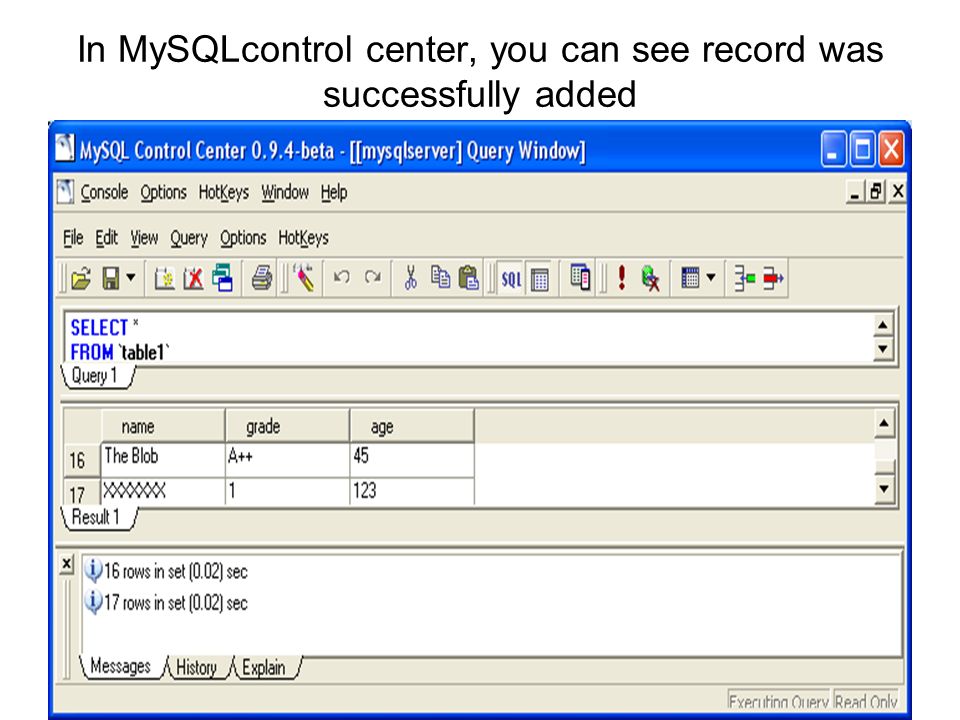Click the query editor scroll down arrow
960x720 pixels.
[x=882, y=349]
